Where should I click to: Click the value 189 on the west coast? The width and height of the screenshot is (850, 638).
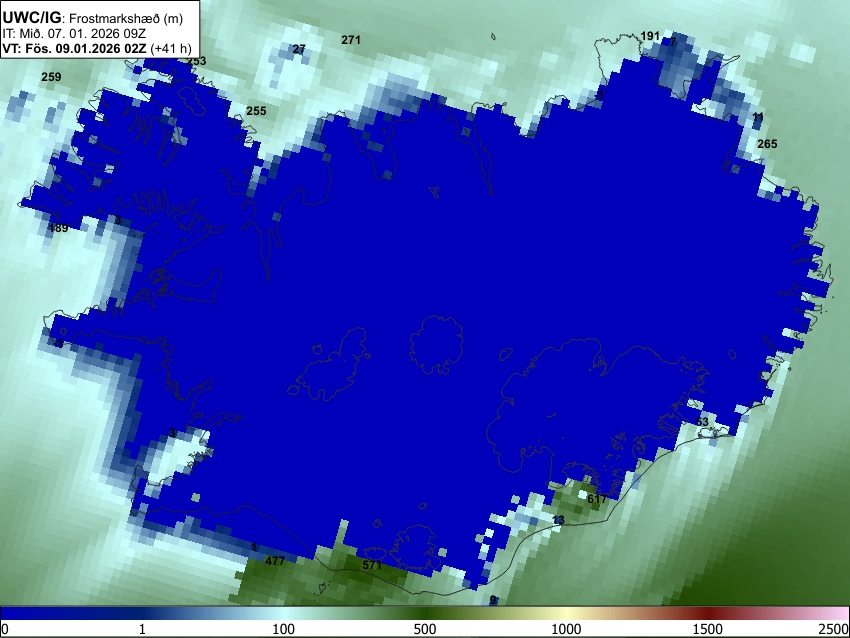[x=59, y=228]
